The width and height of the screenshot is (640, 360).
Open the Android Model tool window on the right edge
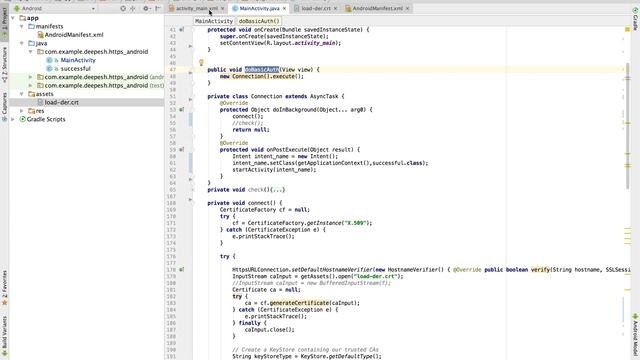point(636,335)
